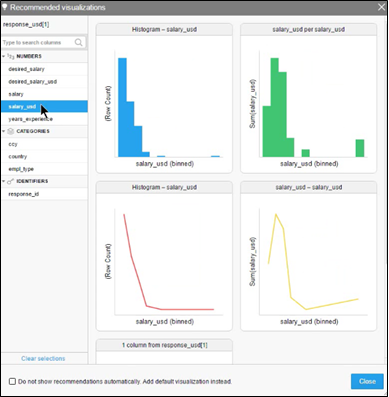389x397 pixels.
Task: Click the IDENTIFIERS key icon
Action: click(11, 181)
